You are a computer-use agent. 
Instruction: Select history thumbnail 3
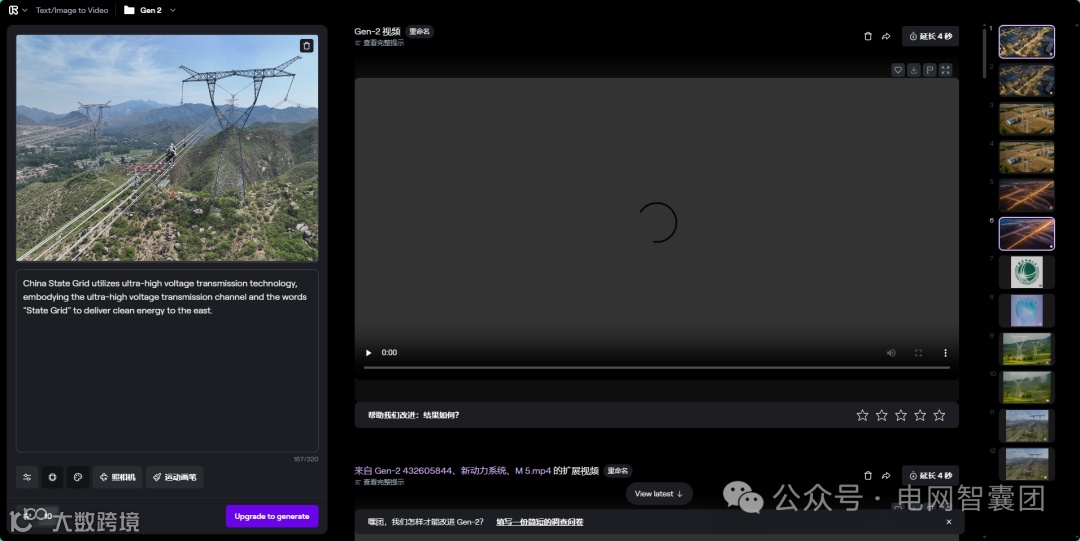point(1026,119)
